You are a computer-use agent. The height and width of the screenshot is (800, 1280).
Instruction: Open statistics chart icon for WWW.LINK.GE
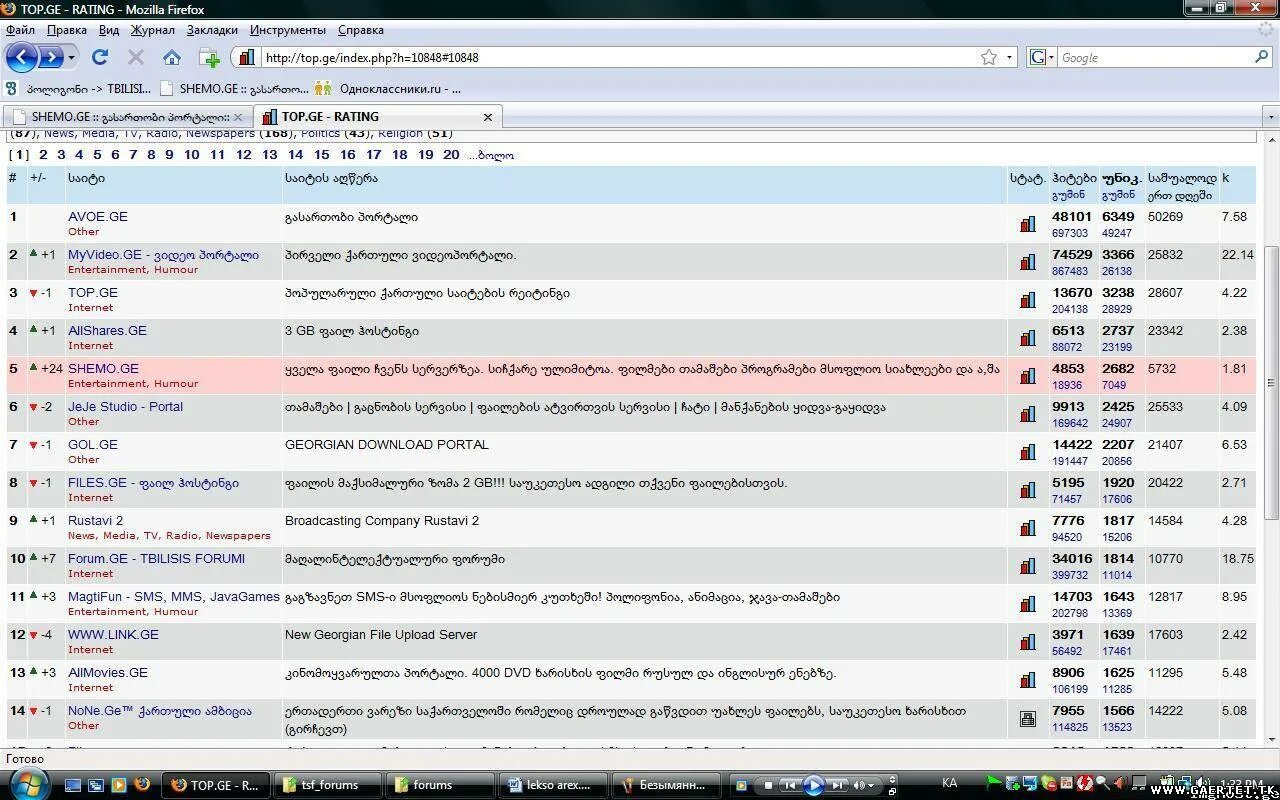click(1028, 642)
